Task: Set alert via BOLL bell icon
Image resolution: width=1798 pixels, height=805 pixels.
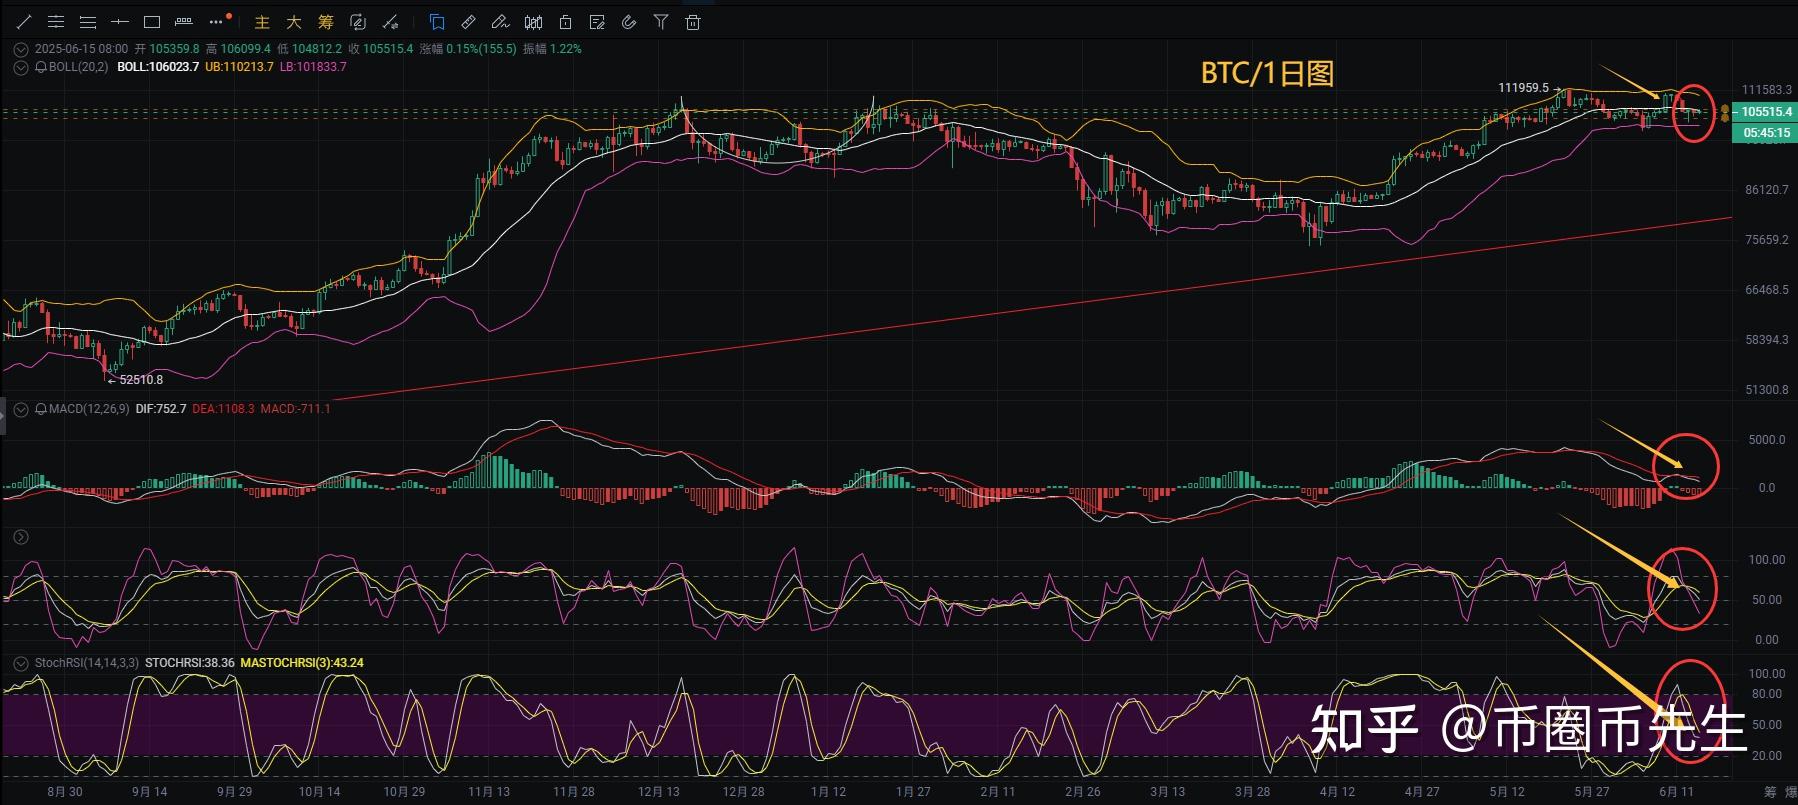Action: [41, 67]
